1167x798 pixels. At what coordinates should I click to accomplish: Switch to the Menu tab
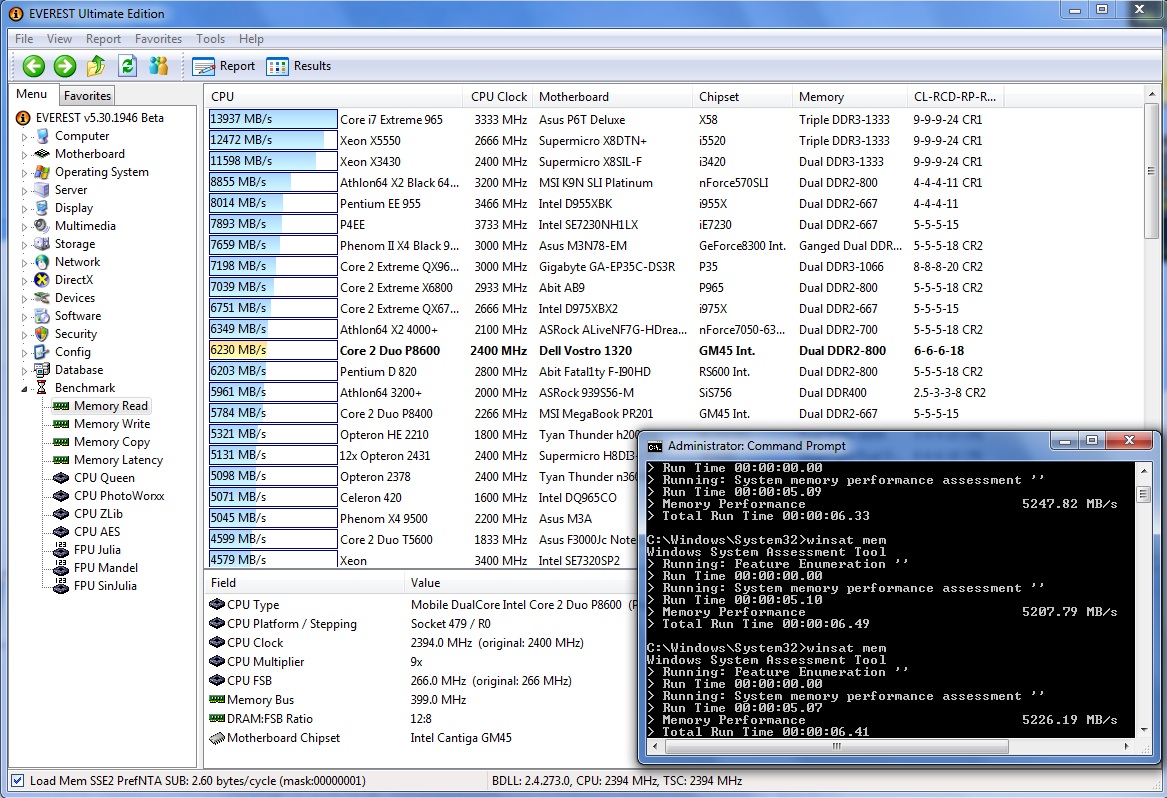point(32,94)
